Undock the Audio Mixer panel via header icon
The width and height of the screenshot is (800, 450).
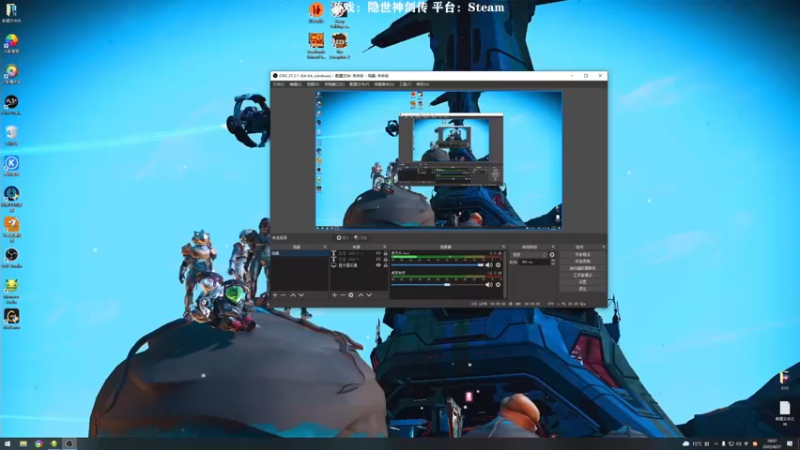[x=504, y=247]
